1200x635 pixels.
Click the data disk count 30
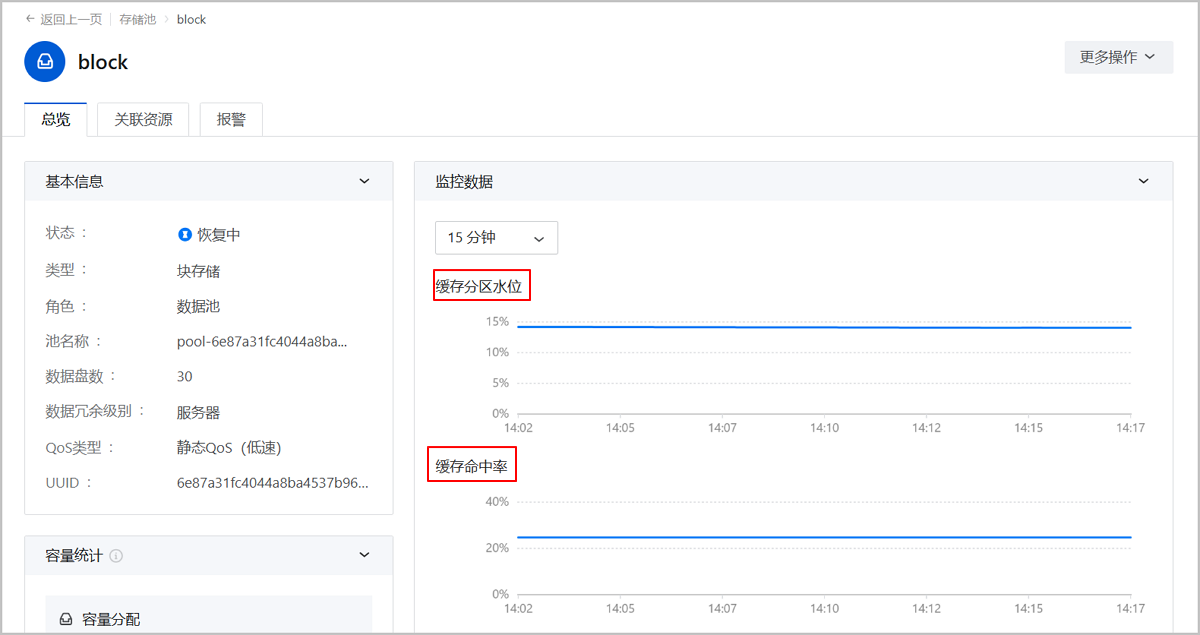click(185, 376)
